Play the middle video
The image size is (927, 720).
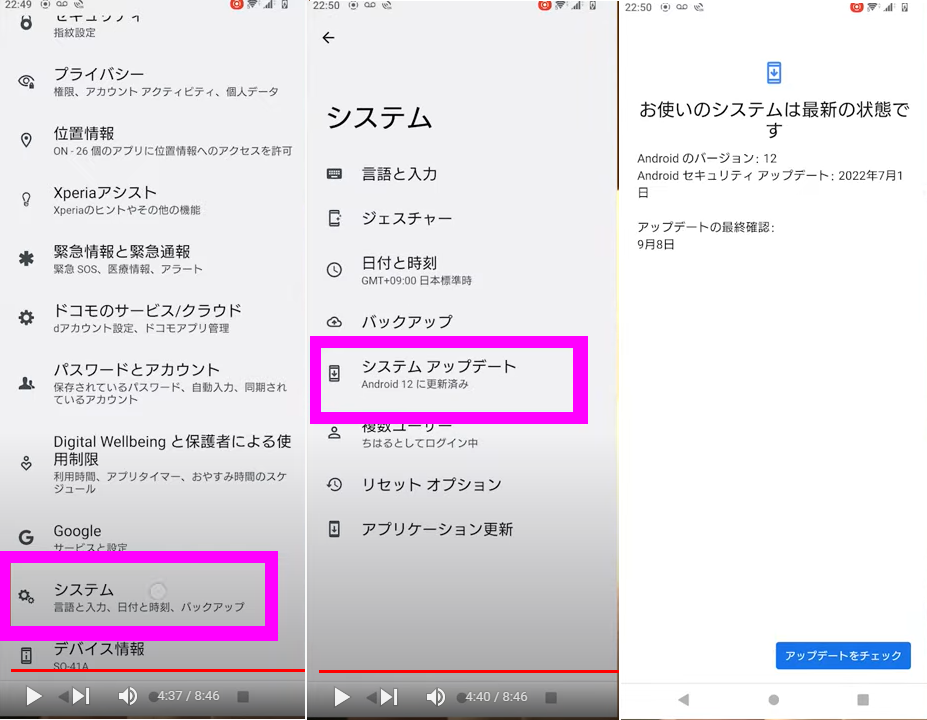point(342,698)
